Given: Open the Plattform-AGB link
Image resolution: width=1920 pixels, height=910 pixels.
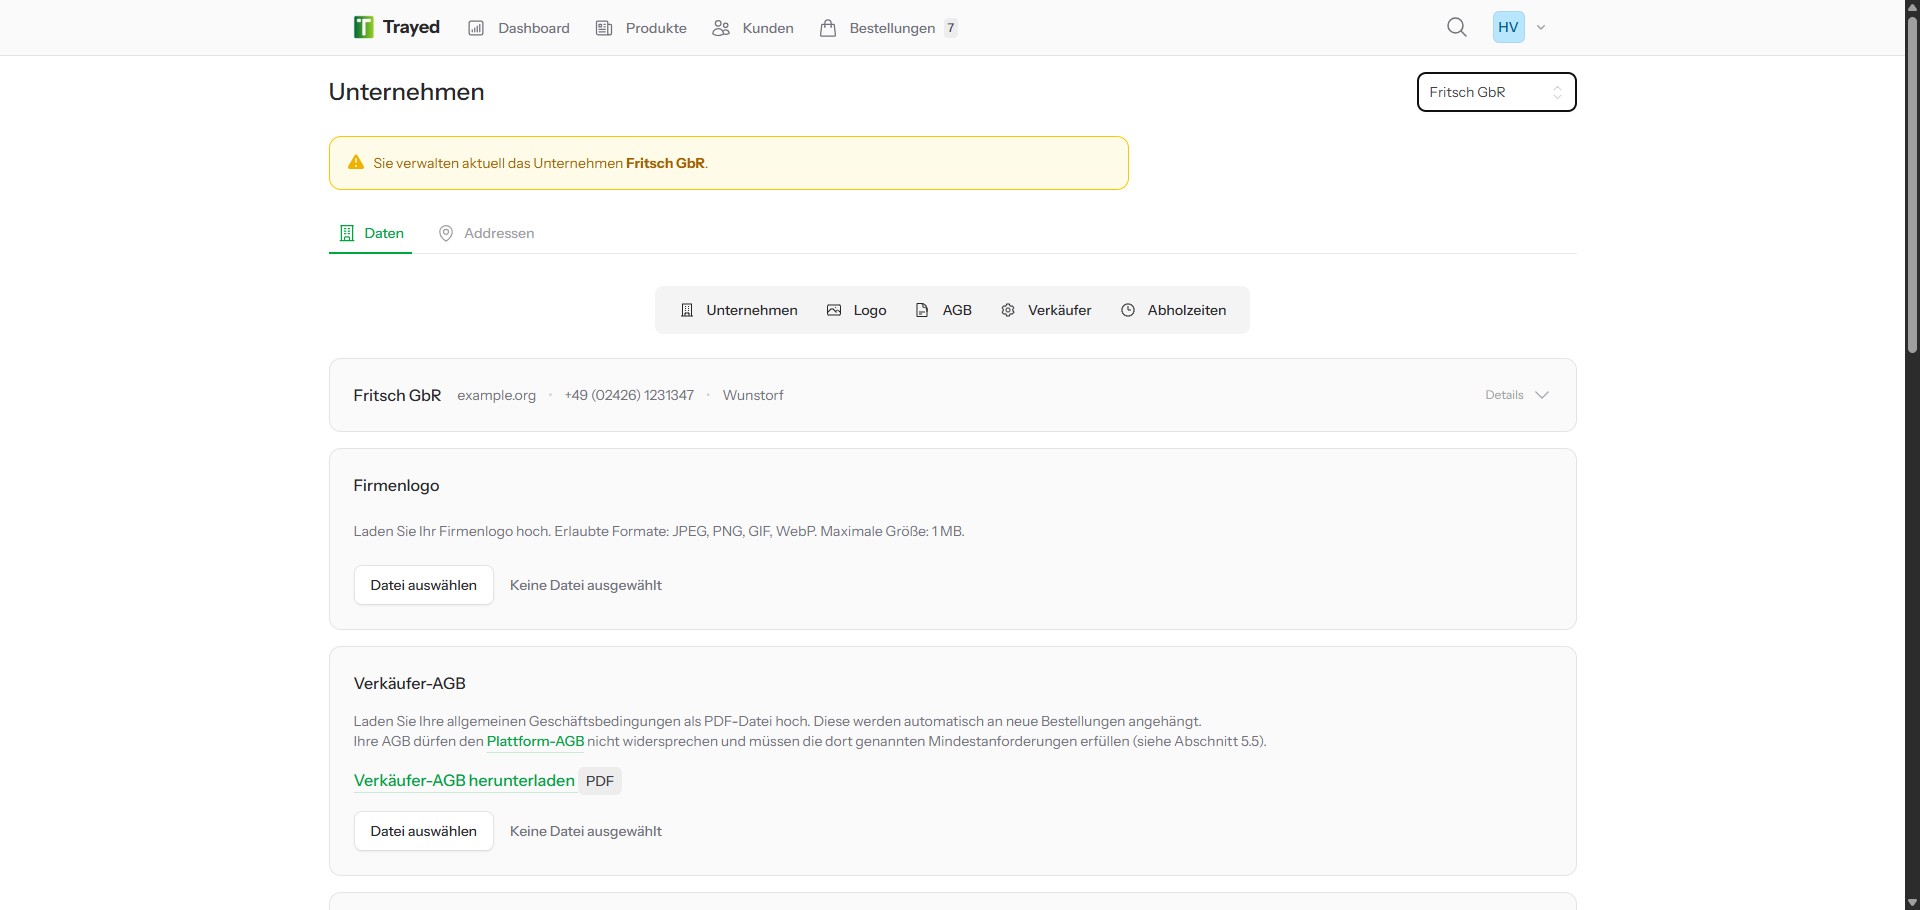Looking at the screenshot, I should click(x=534, y=741).
